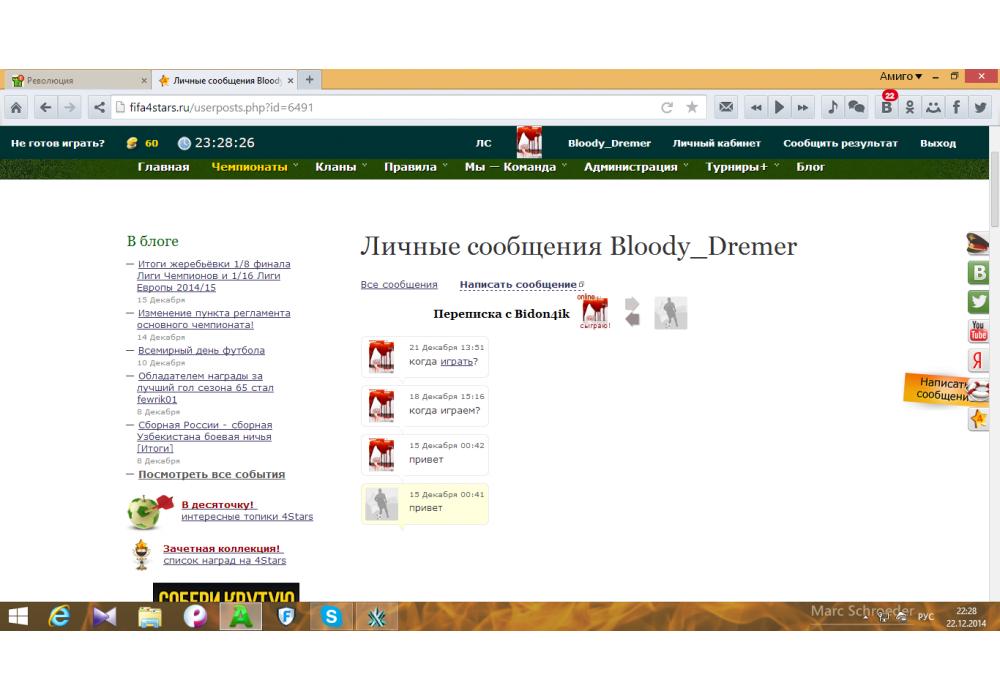This screenshot has width=1000, height=700.
Task: Open the Twitter icon in right sidebar
Action: coord(978,302)
